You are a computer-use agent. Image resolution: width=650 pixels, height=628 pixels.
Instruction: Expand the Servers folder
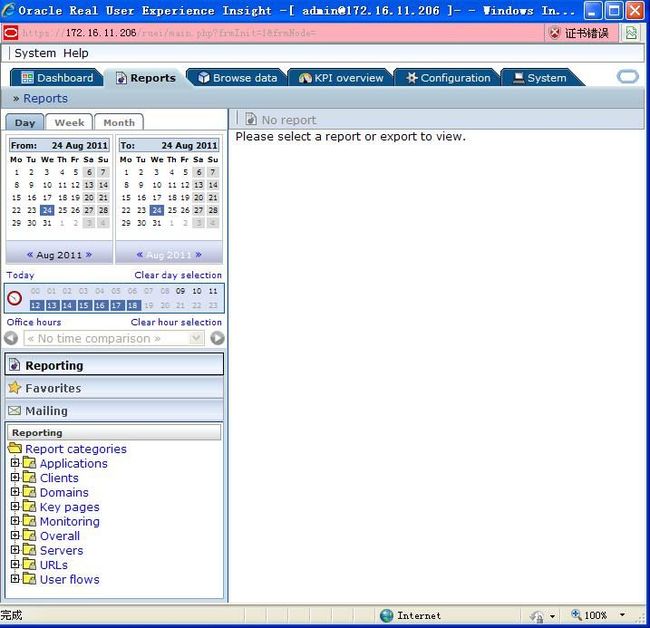point(15,549)
